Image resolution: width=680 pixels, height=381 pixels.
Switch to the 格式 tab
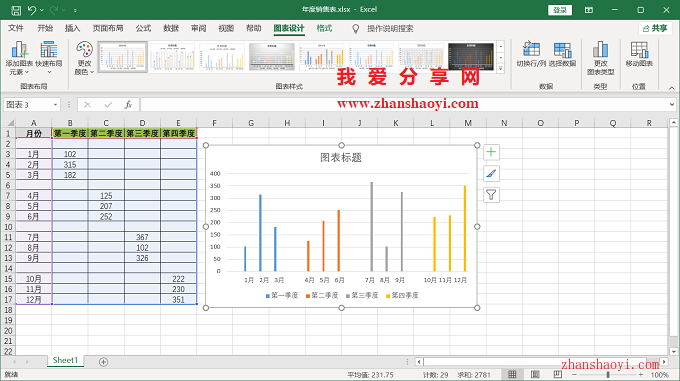click(324, 28)
